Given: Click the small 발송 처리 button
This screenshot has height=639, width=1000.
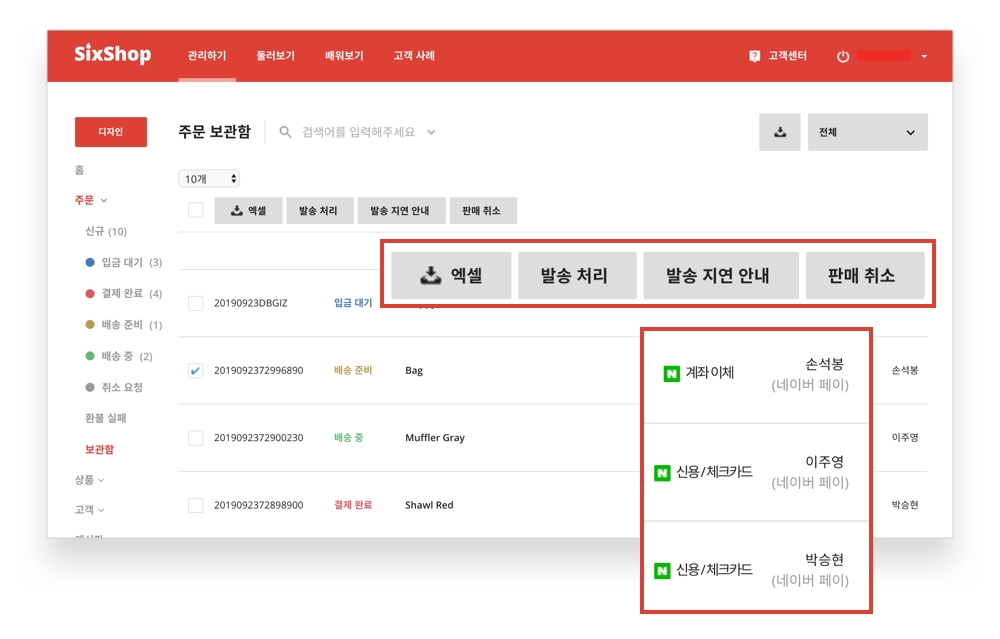Looking at the screenshot, I should (318, 211).
